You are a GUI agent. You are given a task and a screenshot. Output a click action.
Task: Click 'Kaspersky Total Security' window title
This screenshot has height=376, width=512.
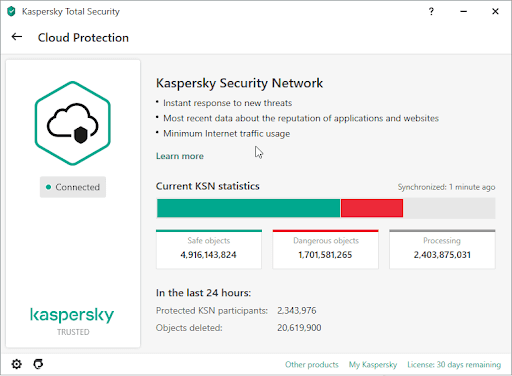[x=71, y=12]
